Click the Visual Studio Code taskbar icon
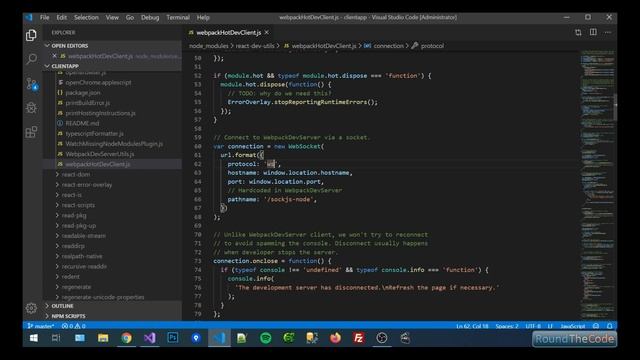The image size is (640, 360). pos(219,338)
